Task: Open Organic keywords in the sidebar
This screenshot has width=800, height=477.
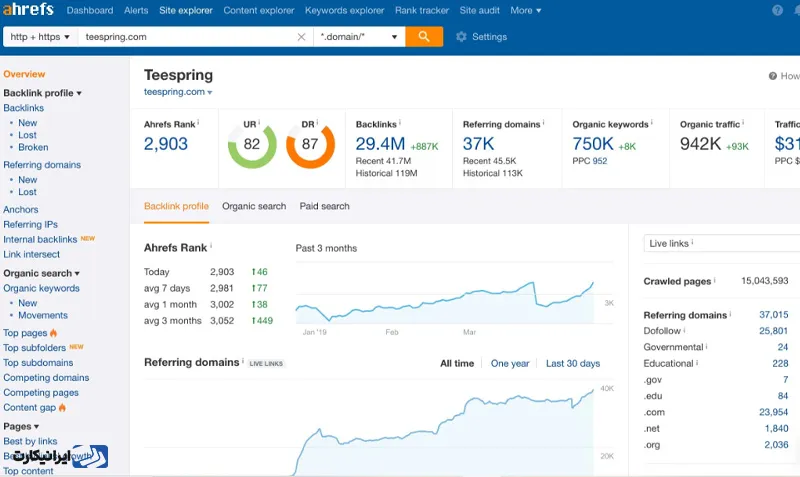Action: pos(41,288)
